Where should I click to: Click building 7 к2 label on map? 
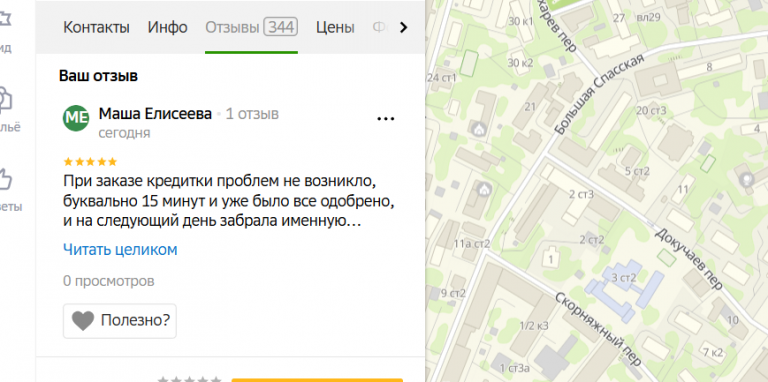[x=713, y=352]
